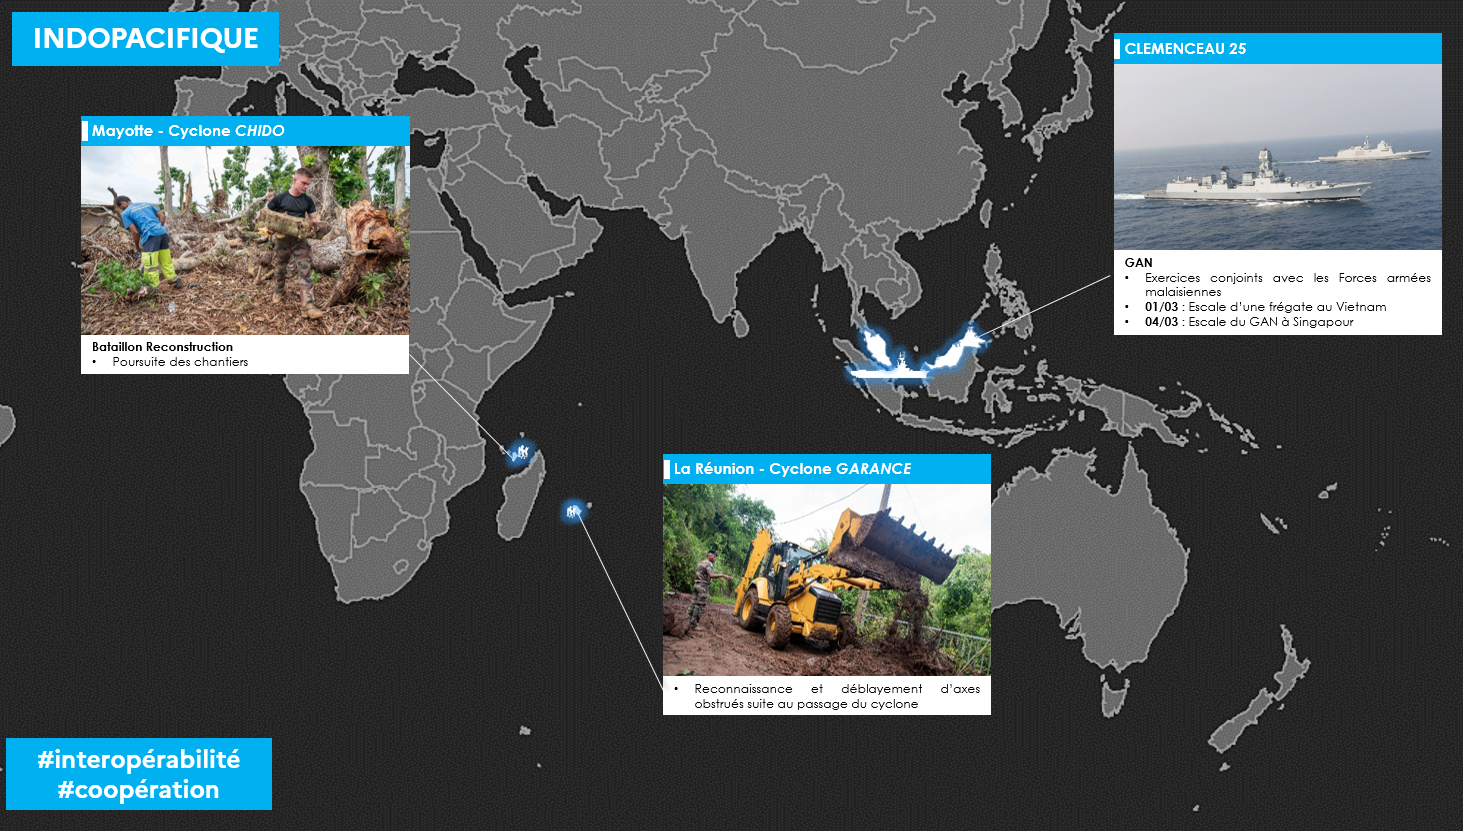Image resolution: width=1463 pixels, height=831 pixels.
Task: Click the 01/03 Vietnam frigate bullet
Action: [x=1265, y=307]
